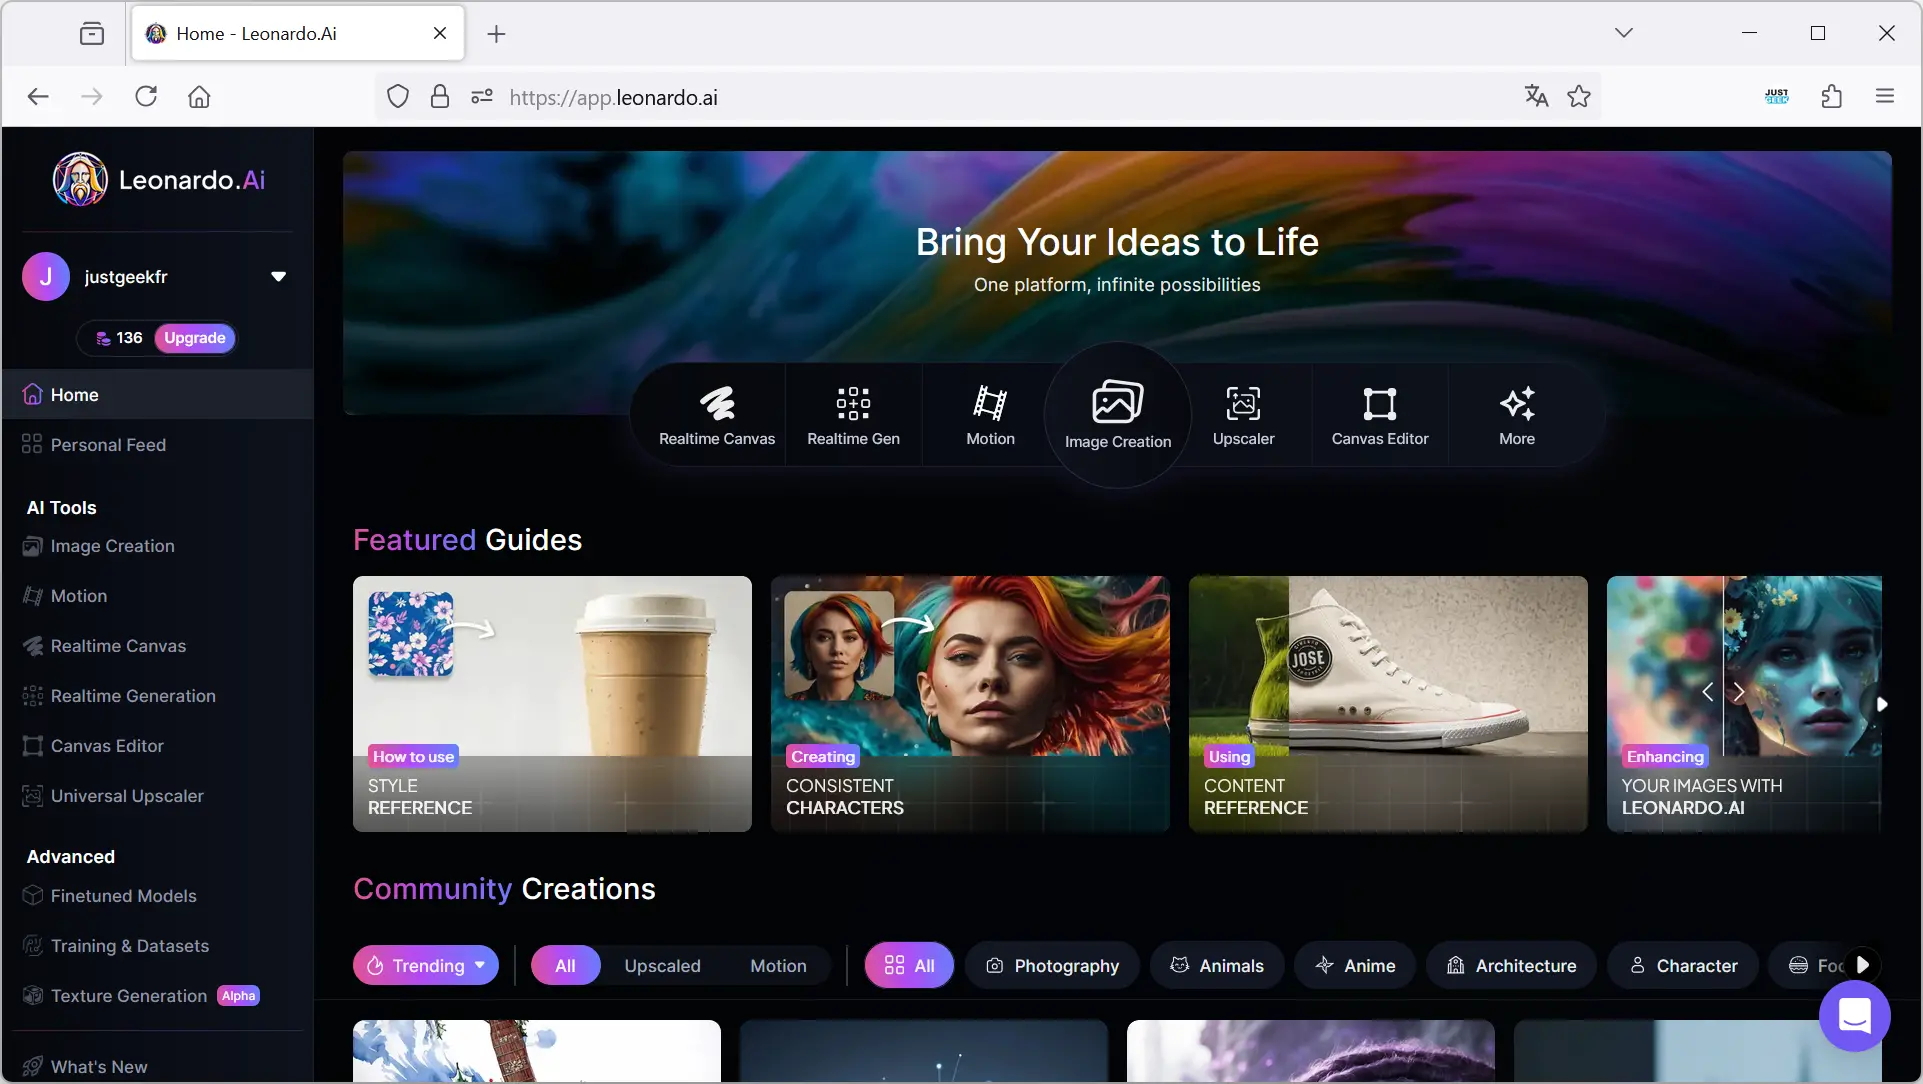This screenshot has height=1084, width=1923.
Task: Open Personal Feed in the sidebar
Action: click(x=157, y=444)
